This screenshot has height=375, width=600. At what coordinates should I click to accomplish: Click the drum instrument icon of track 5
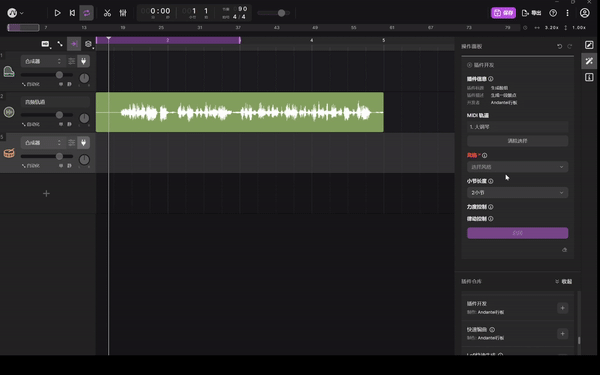[x=9, y=153]
